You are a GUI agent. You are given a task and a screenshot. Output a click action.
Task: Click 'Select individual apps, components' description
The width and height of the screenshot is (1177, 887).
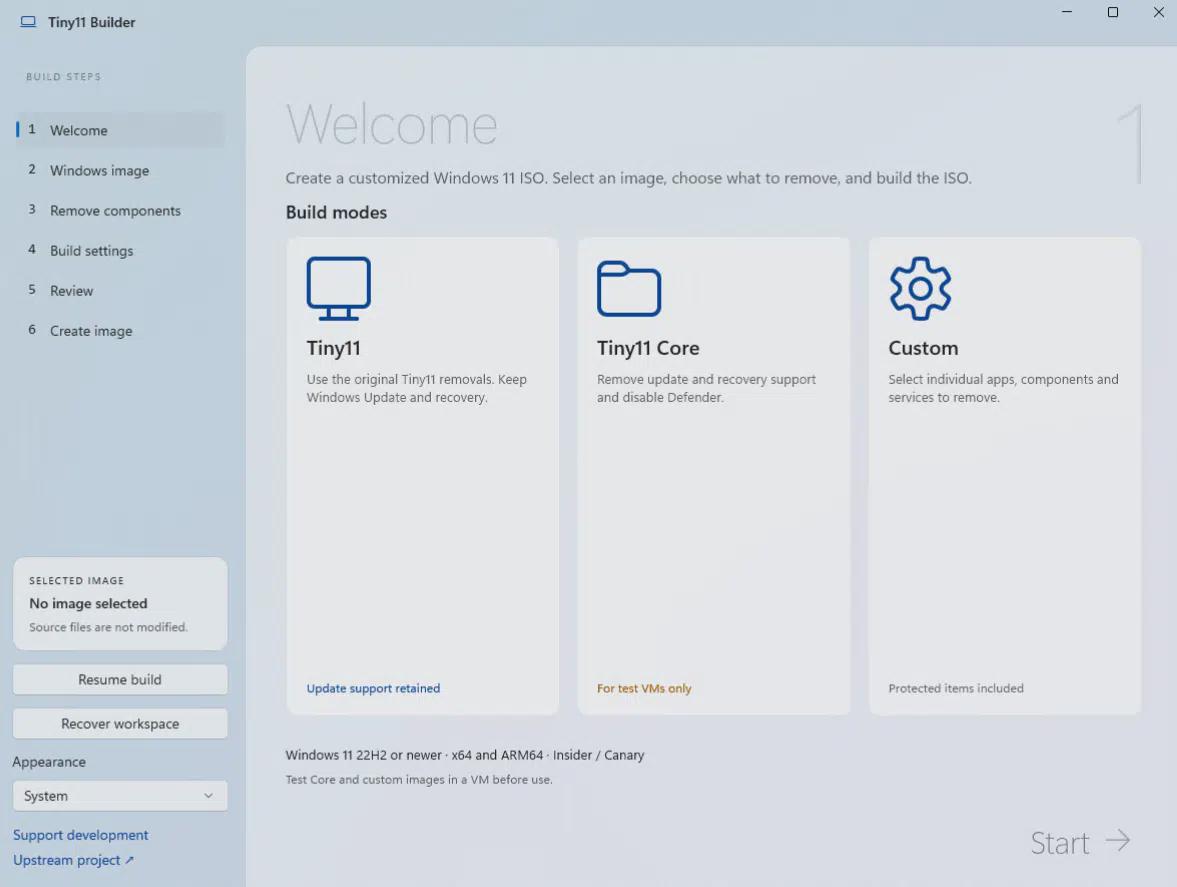point(1004,388)
